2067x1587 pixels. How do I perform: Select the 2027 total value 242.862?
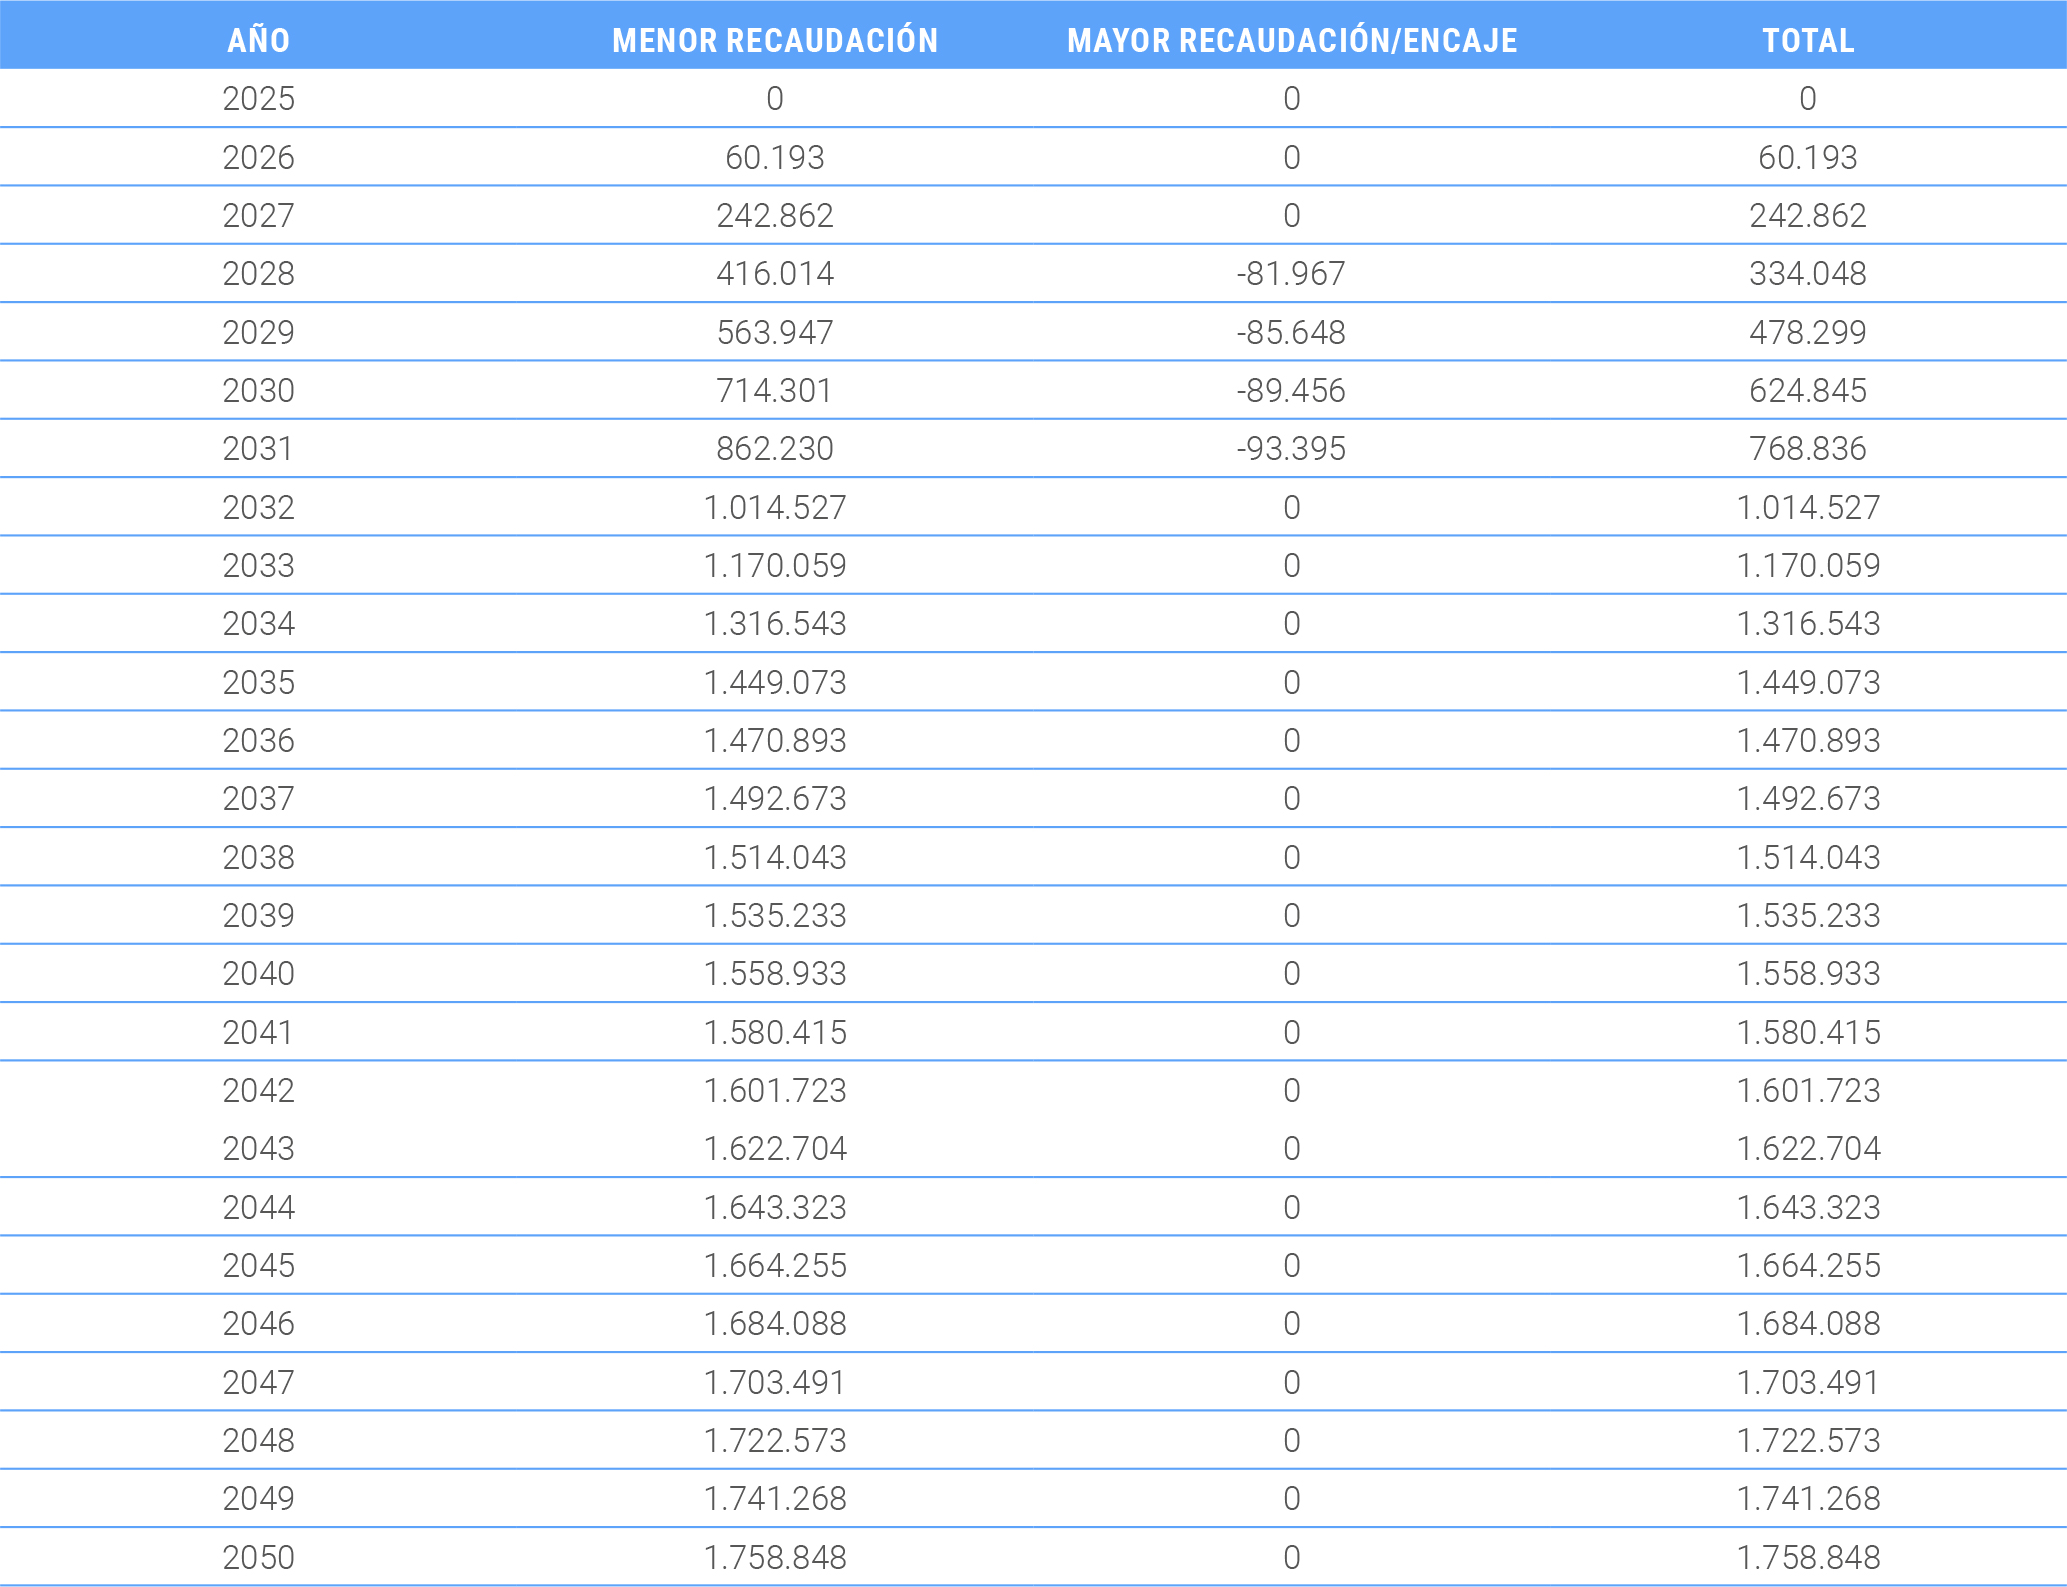[1808, 215]
